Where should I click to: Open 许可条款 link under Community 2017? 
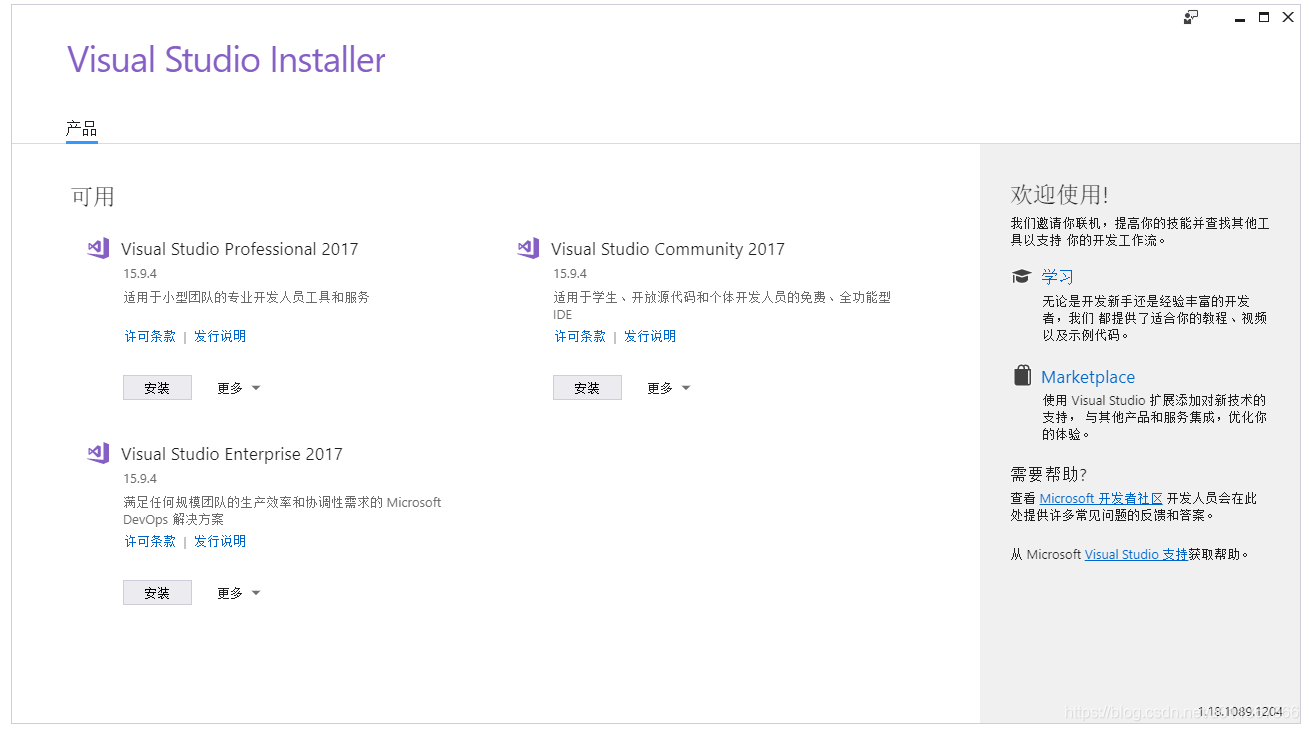(580, 336)
